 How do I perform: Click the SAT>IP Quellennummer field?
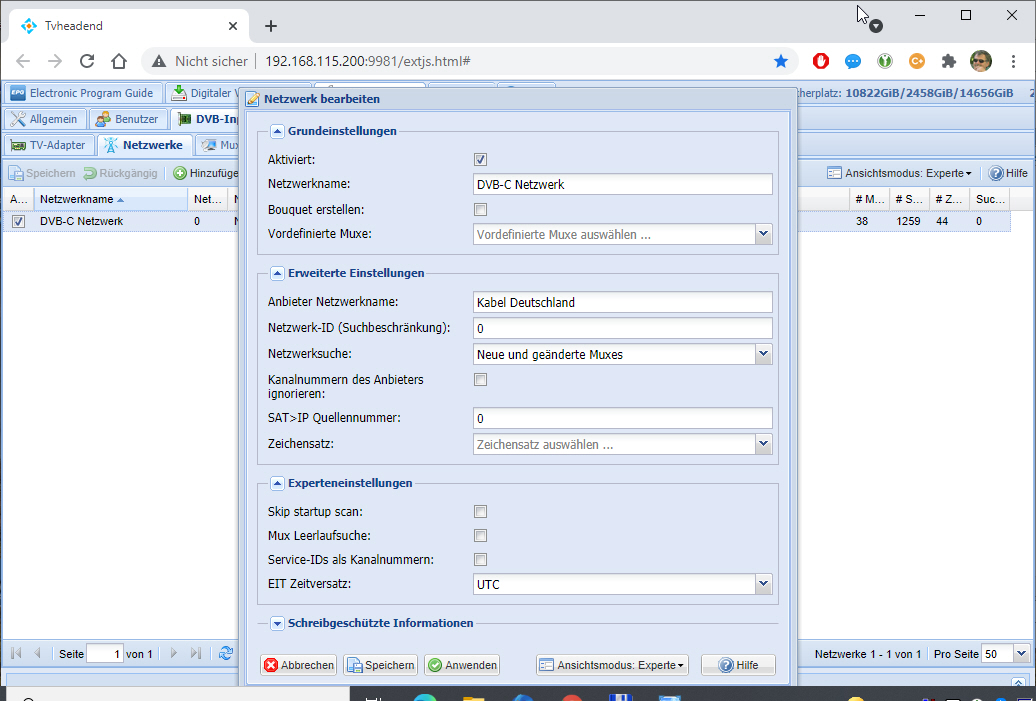click(622, 418)
